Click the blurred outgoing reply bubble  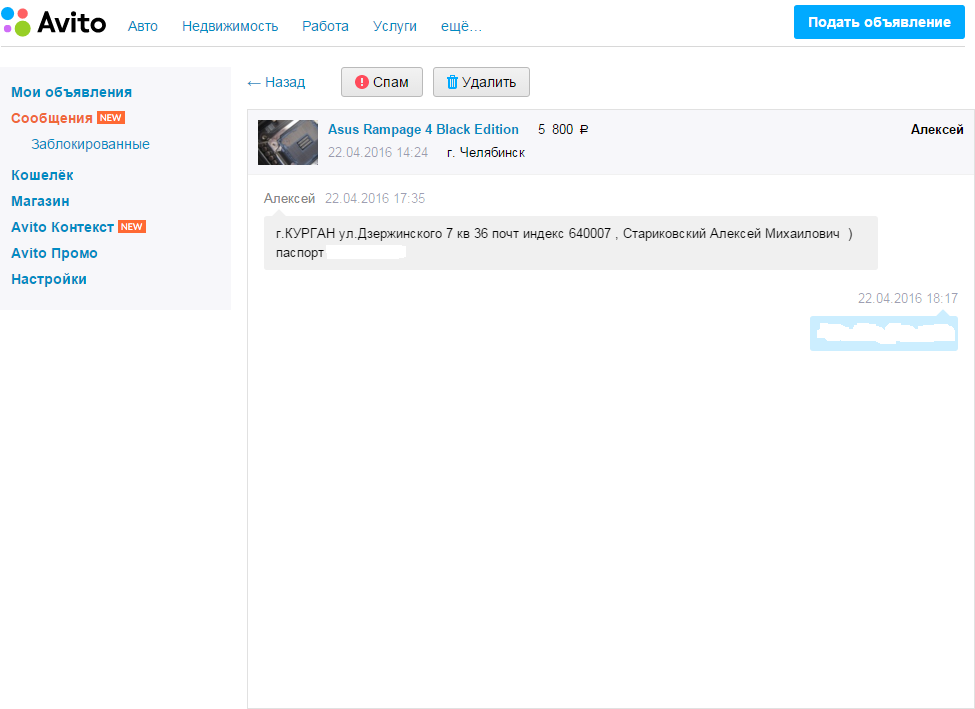click(x=884, y=334)
